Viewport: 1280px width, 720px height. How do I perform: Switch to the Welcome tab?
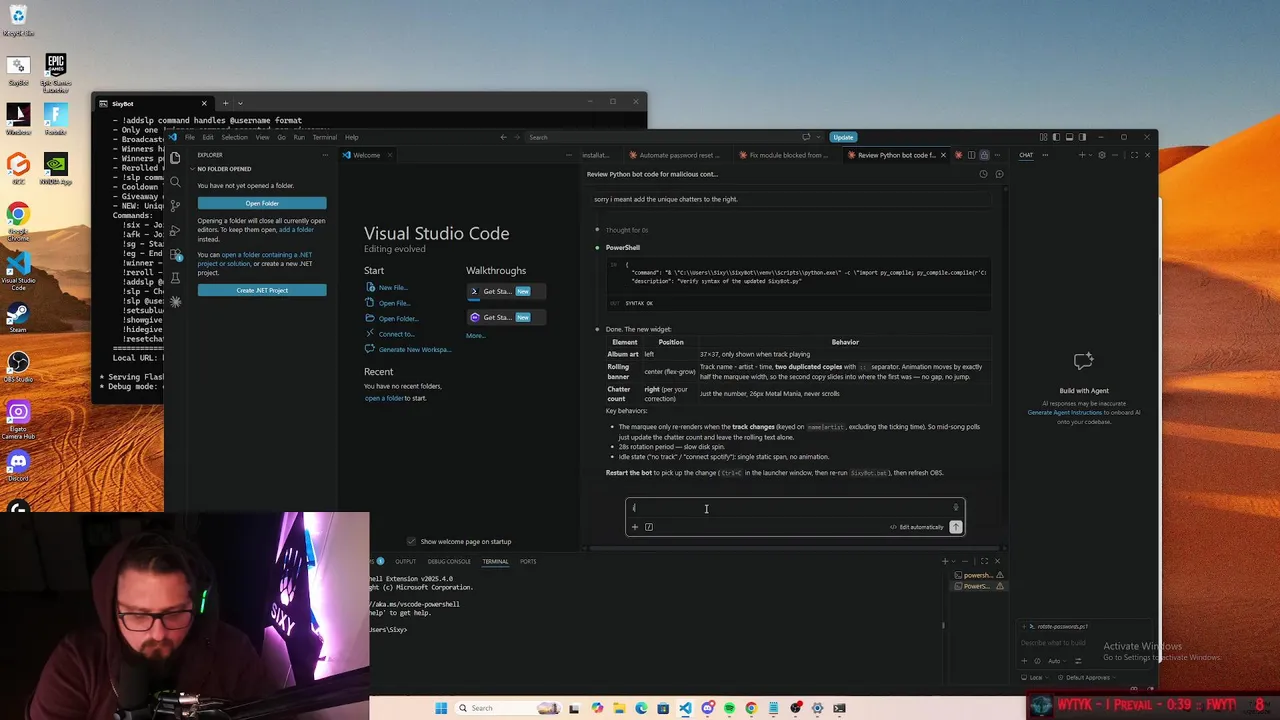point(366,155)
